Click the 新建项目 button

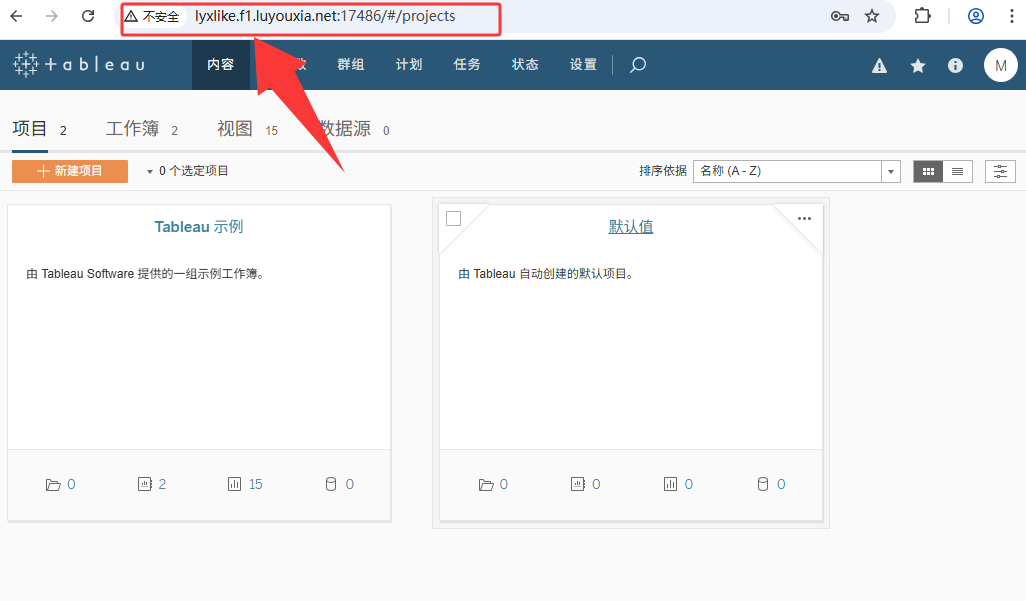point(70,172)
